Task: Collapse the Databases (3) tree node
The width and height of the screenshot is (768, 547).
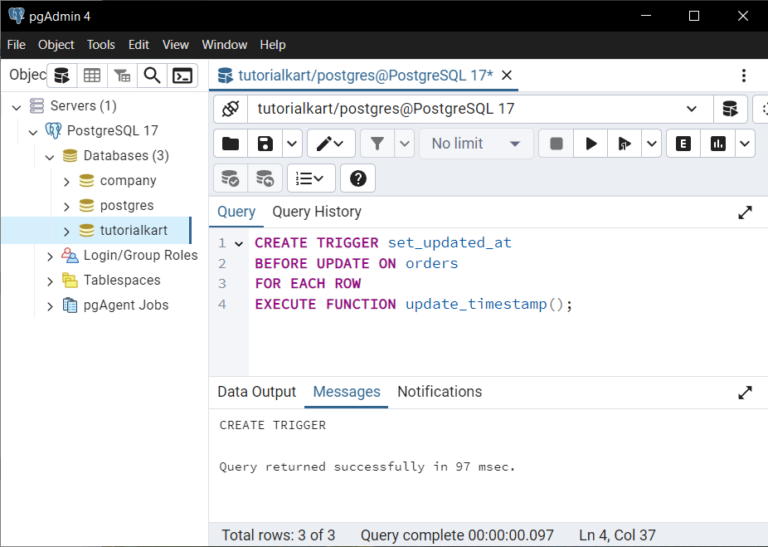Action: (50, 156)
